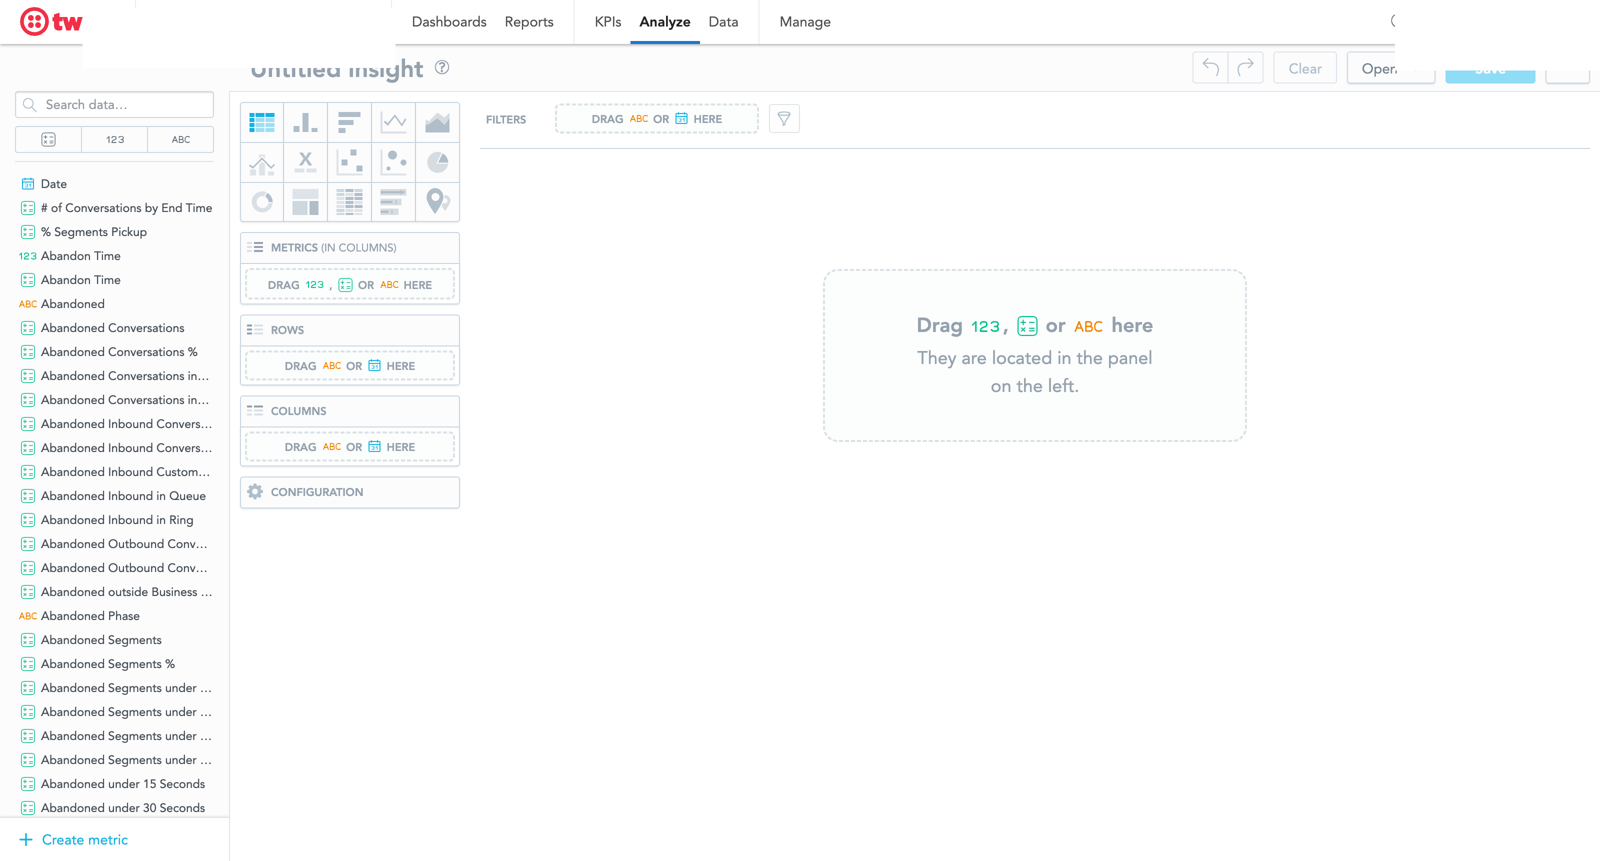Select the Column chart visualization
The image size is (1600, 861).
point(306,122)
